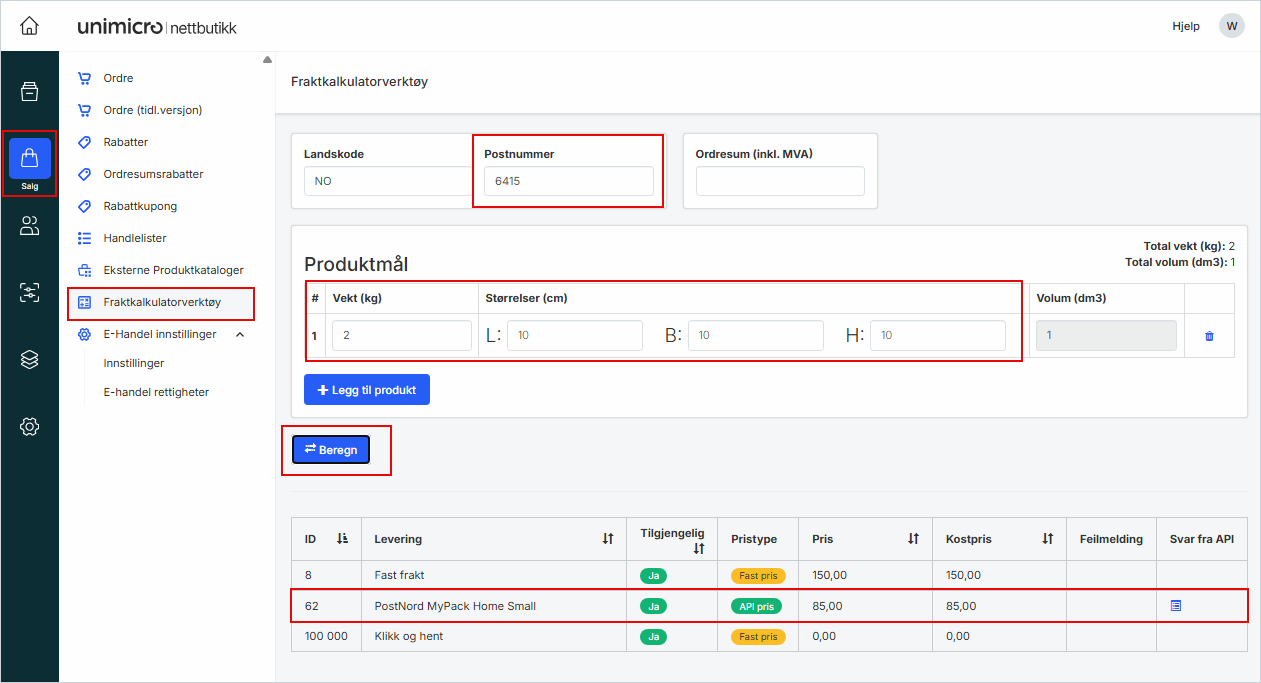Sort table by Pris column
The image size is (1261, 683).
pyautogui.click(x=912, y=539)
